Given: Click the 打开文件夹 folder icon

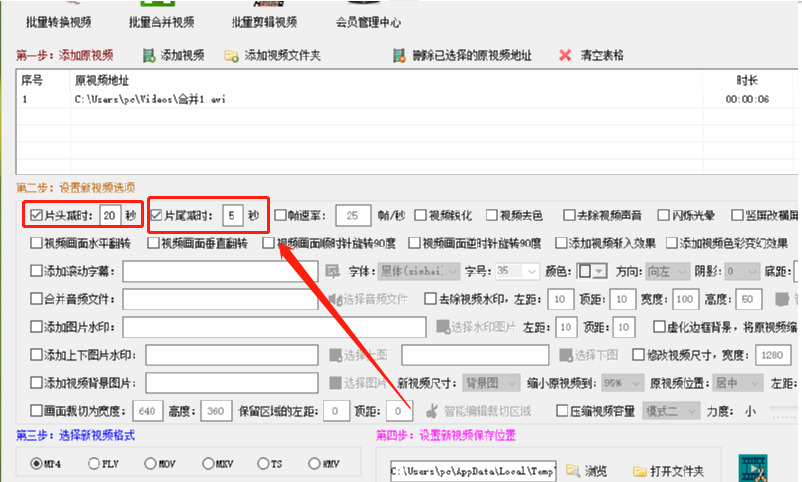Looking at the screenshot, I should 639,471.
